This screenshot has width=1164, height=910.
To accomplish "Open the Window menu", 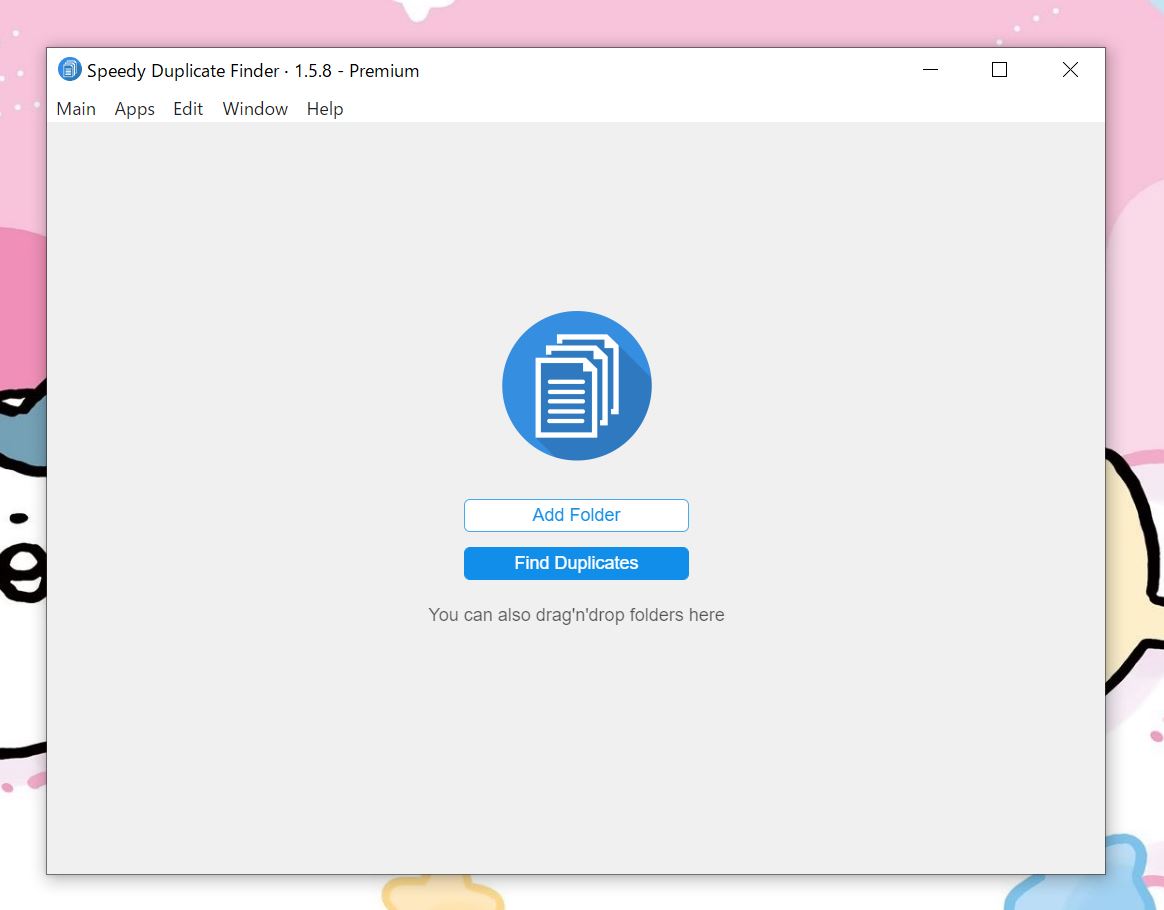I will pos(255,109).
